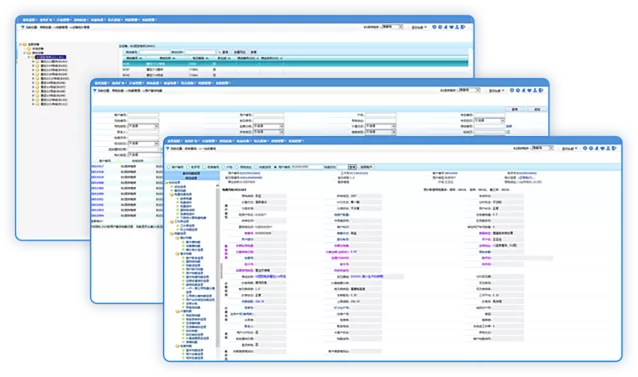This screenshot has width=638, height=377.
Task: Click the exit icon at the middle window's far right
Action: [541, 90]
